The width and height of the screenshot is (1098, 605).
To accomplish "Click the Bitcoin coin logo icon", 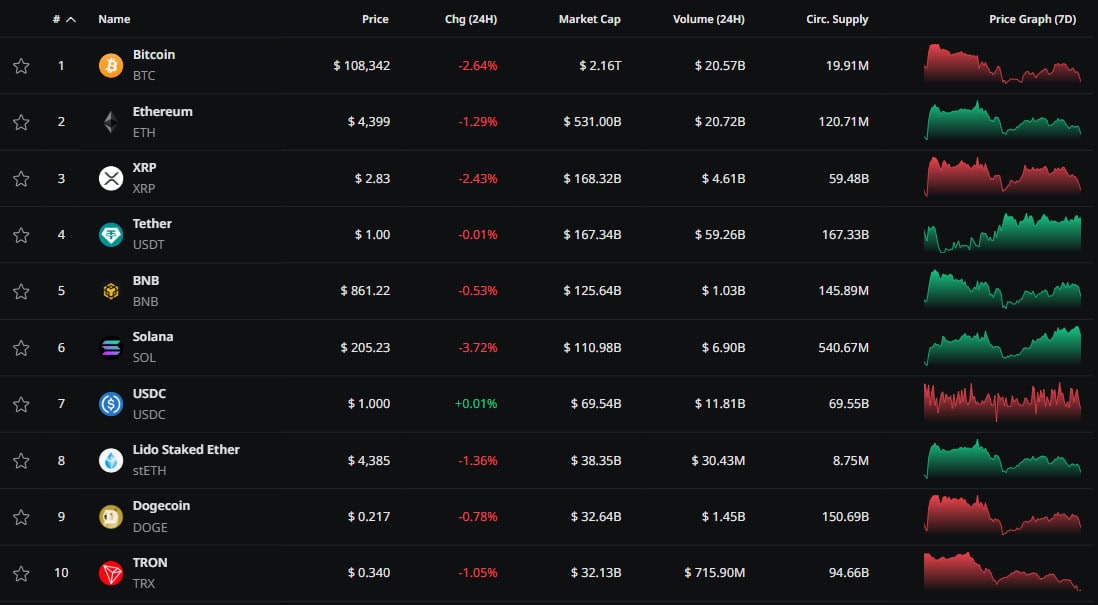I will (110, 66).
